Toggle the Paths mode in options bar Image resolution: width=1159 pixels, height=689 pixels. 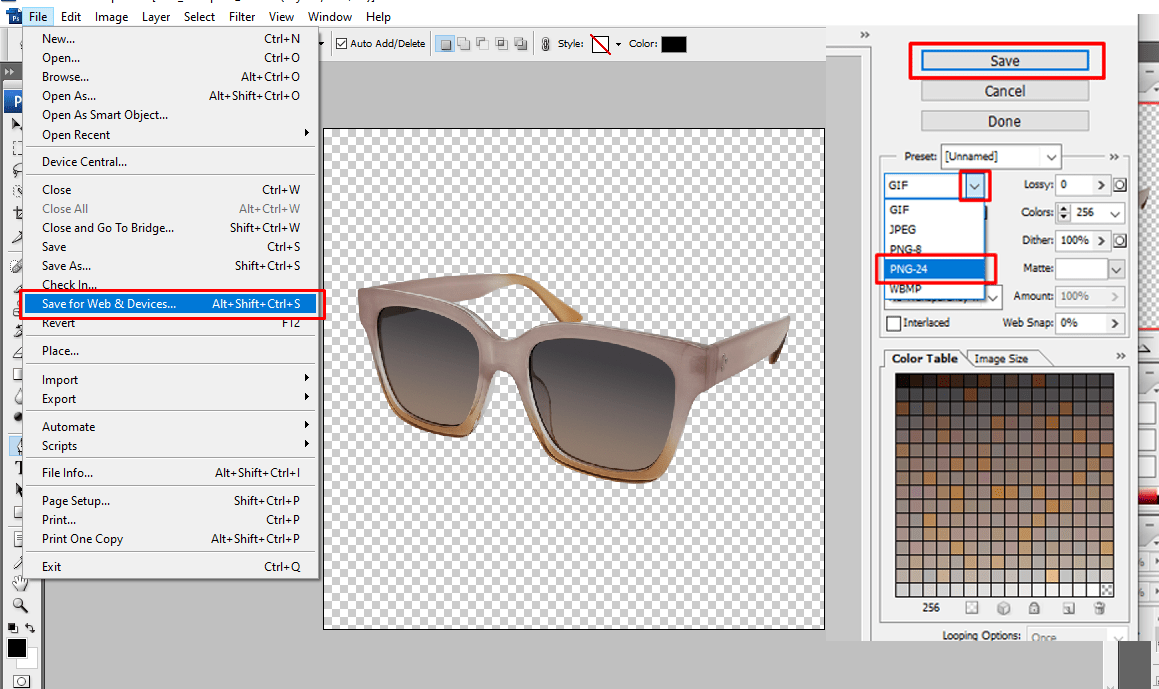445,43
